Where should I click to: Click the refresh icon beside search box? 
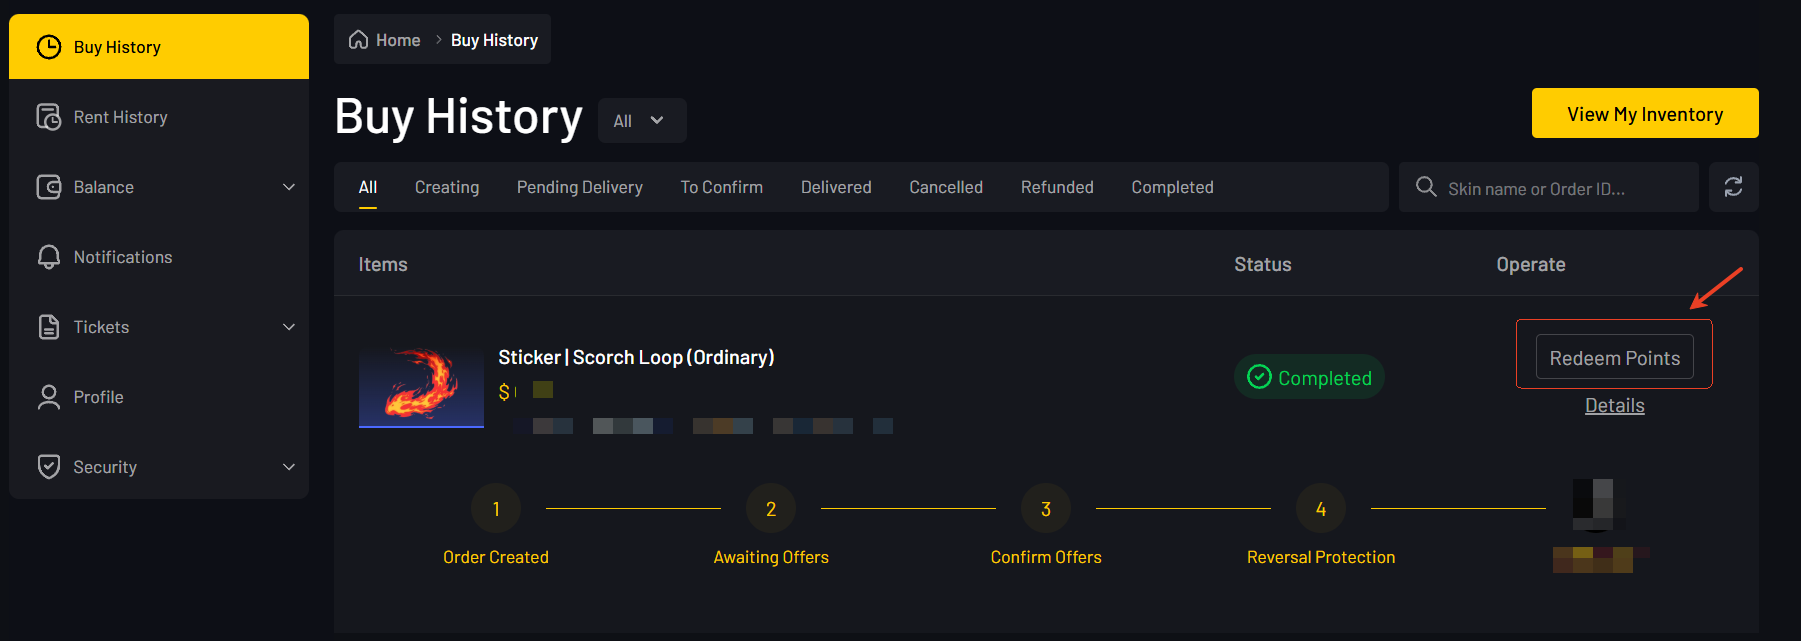pyautogui.click(x=1733, y=187)
